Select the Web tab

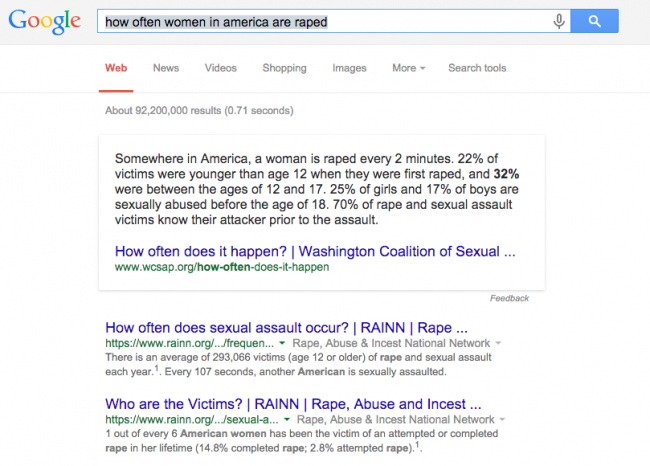pyautogui.click(x=116, y=68)
